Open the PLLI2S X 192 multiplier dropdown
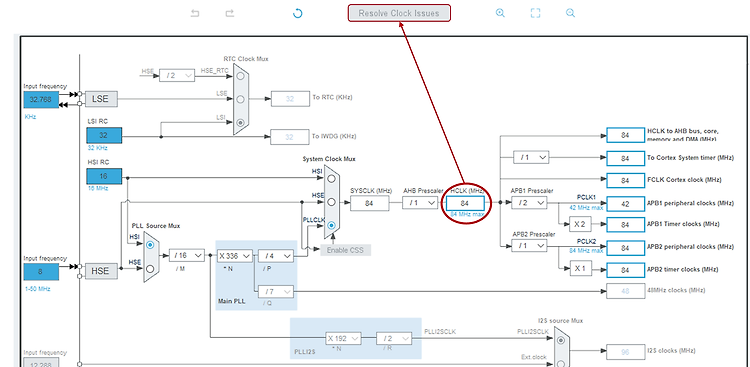This screenshot has height=367, width=750. pyautogui.click(x=343, y=338)
